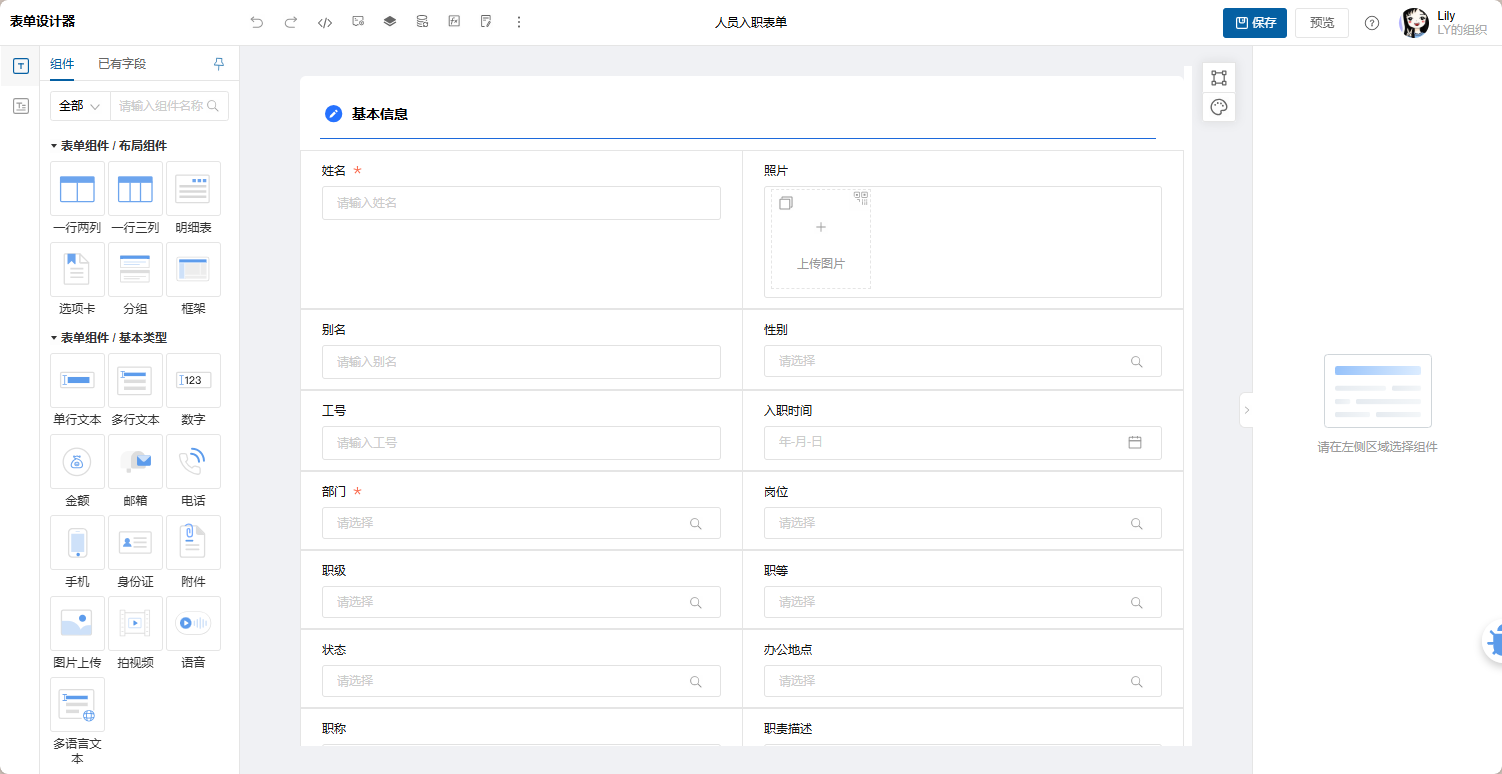This screenshot has height=774, width=1502.
Task: Open the 性别 select field
Action: pyautogui.click(x=962, y=361)
